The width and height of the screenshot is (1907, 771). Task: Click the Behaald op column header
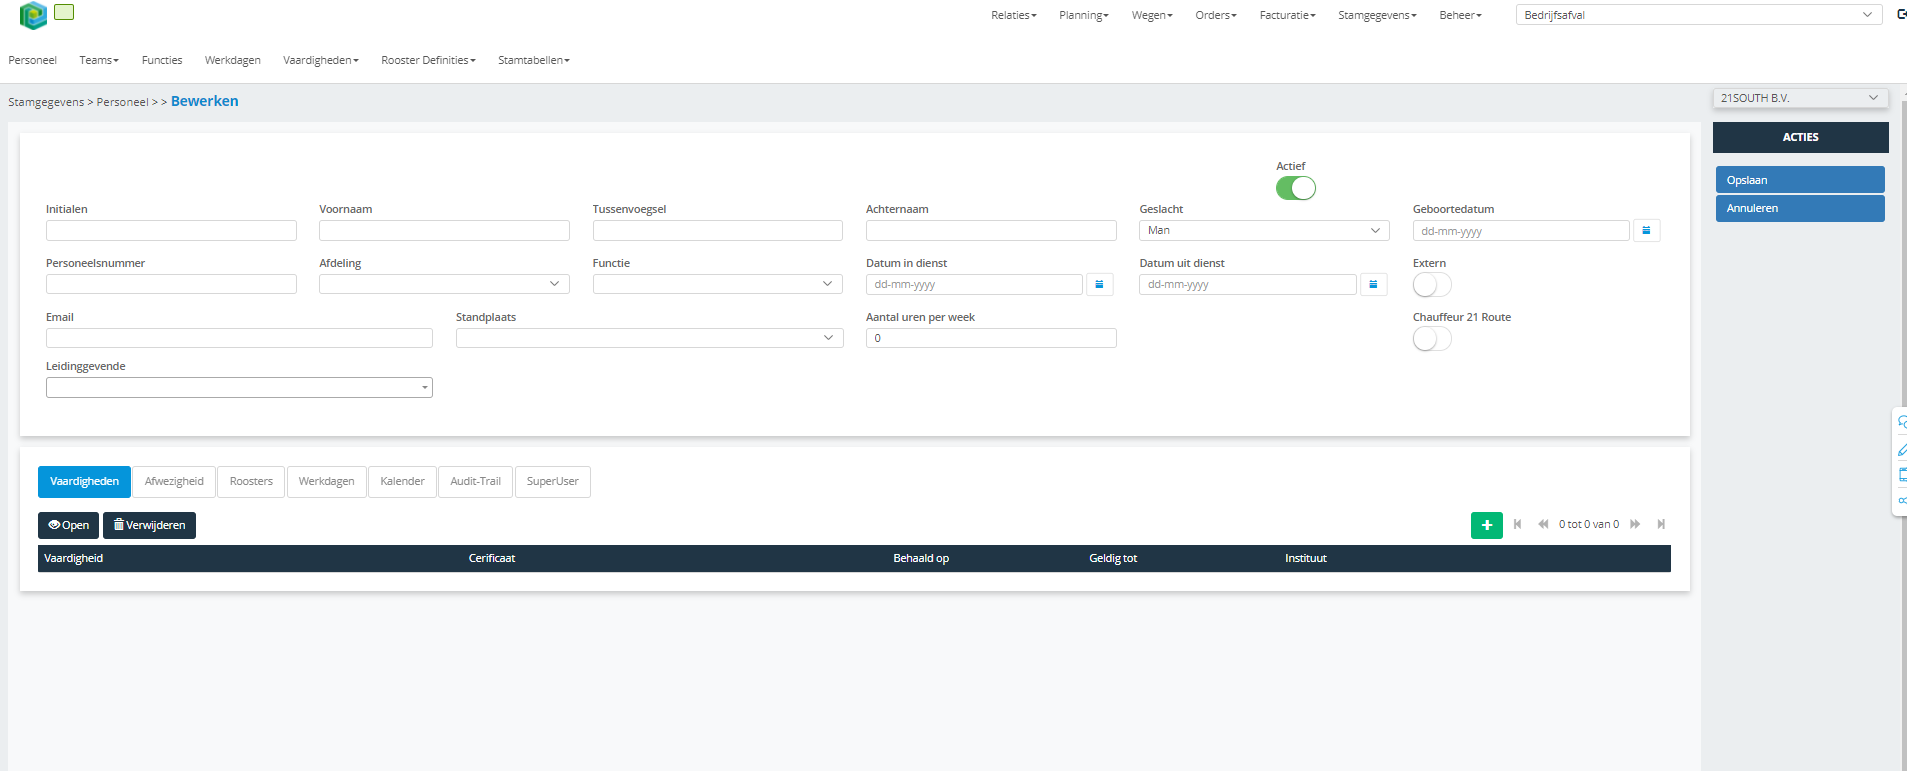(x=921, y=558)
